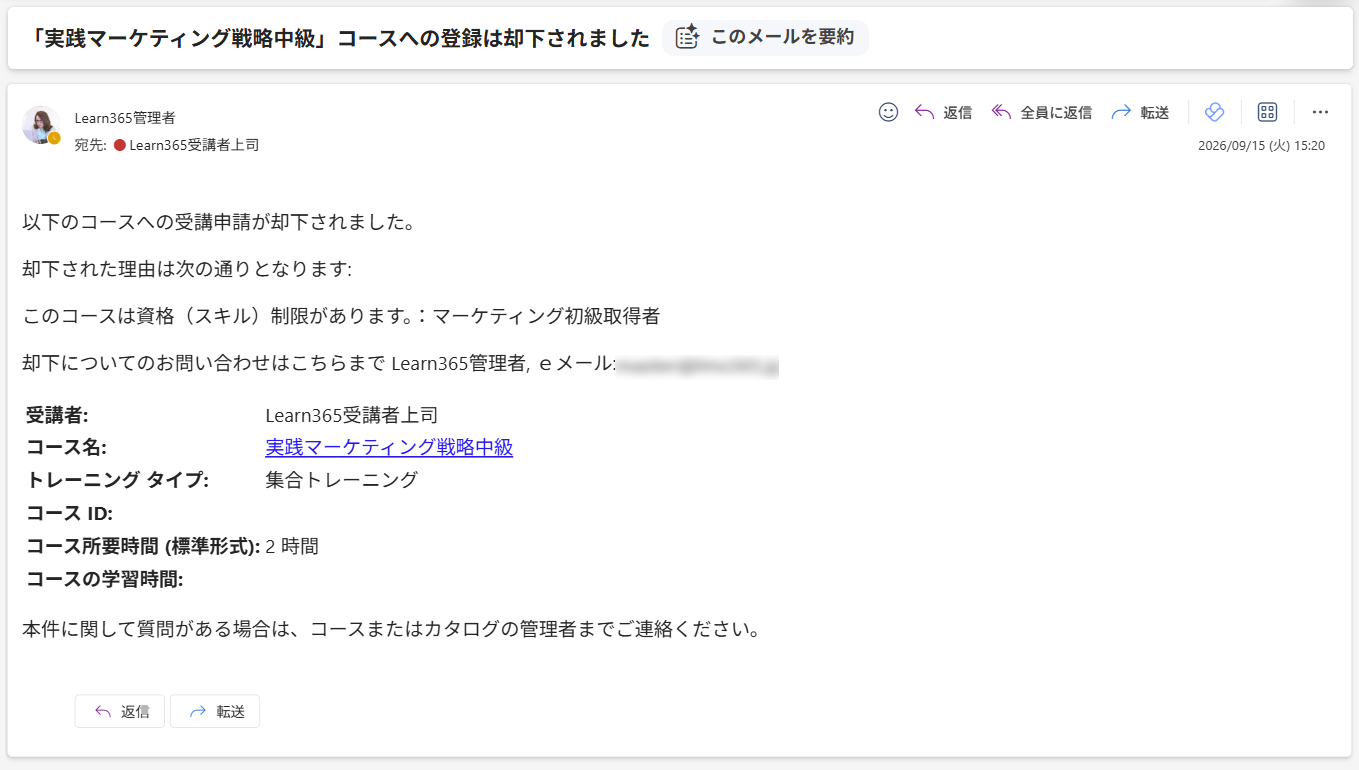Click the コース ID: label
The image size is (1359, 770).
pyautogui.click(x=69, y=513)
